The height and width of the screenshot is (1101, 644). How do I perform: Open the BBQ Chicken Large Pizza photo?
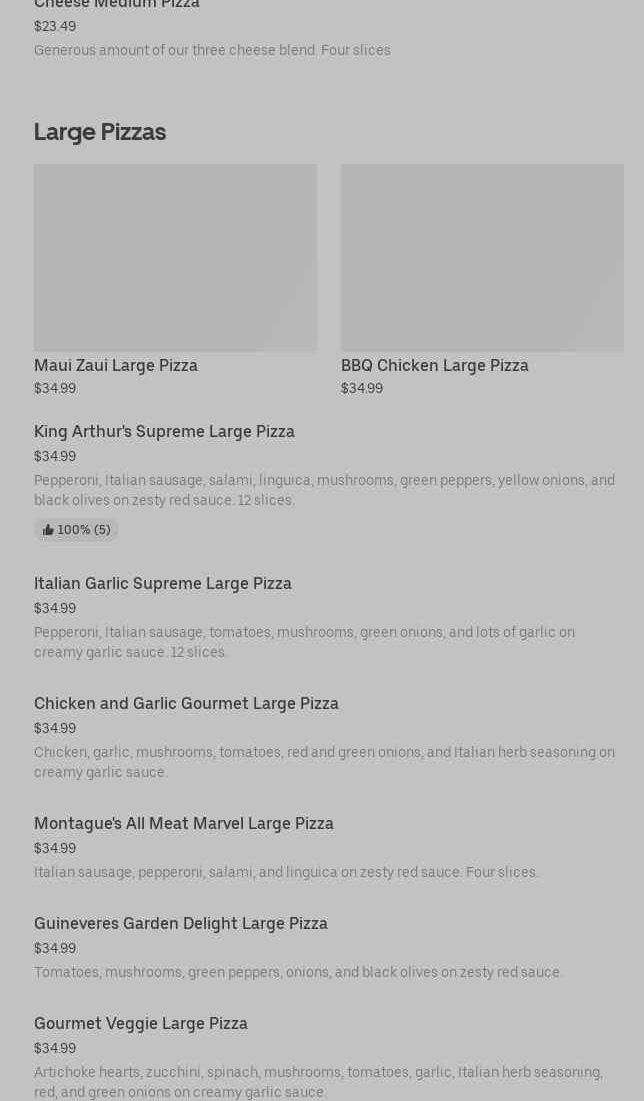[x=482, y=257]
